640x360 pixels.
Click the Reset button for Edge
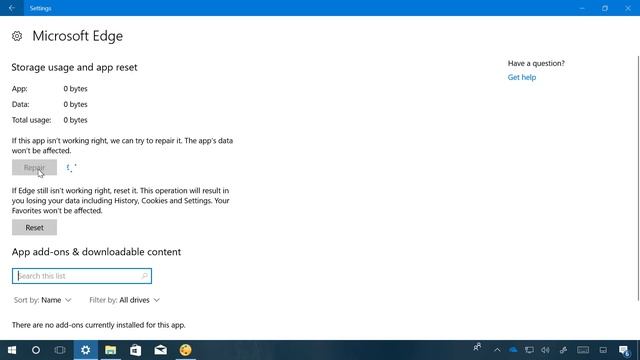click(34, 227)
